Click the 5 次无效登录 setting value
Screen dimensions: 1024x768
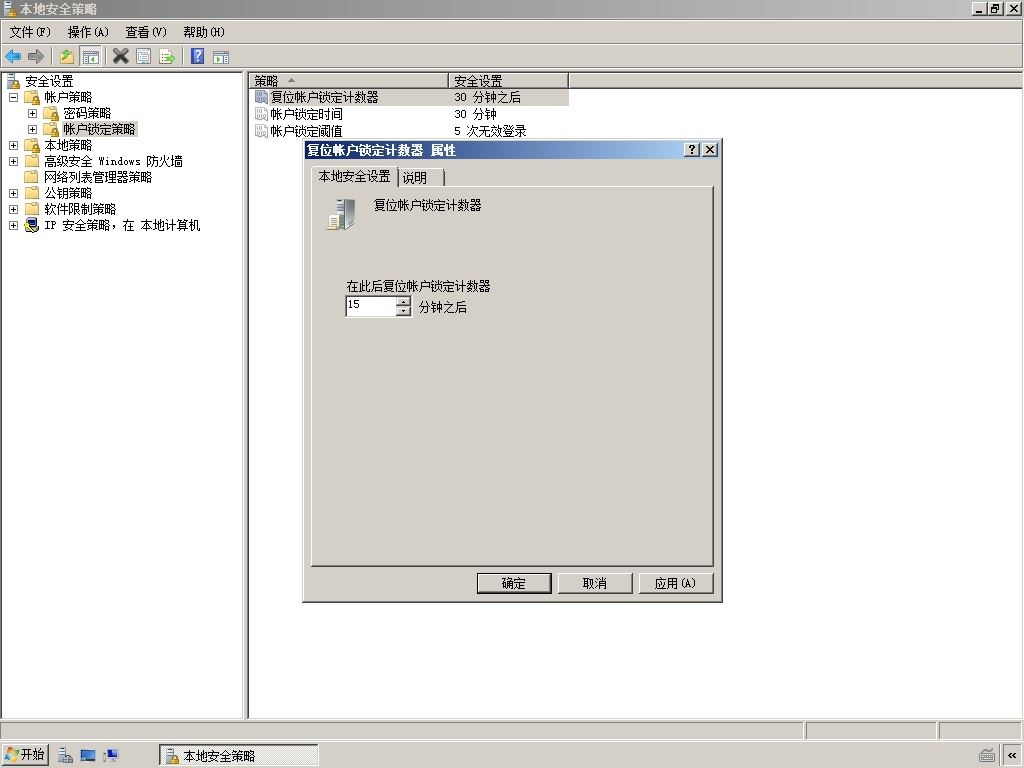coord(490,131)
